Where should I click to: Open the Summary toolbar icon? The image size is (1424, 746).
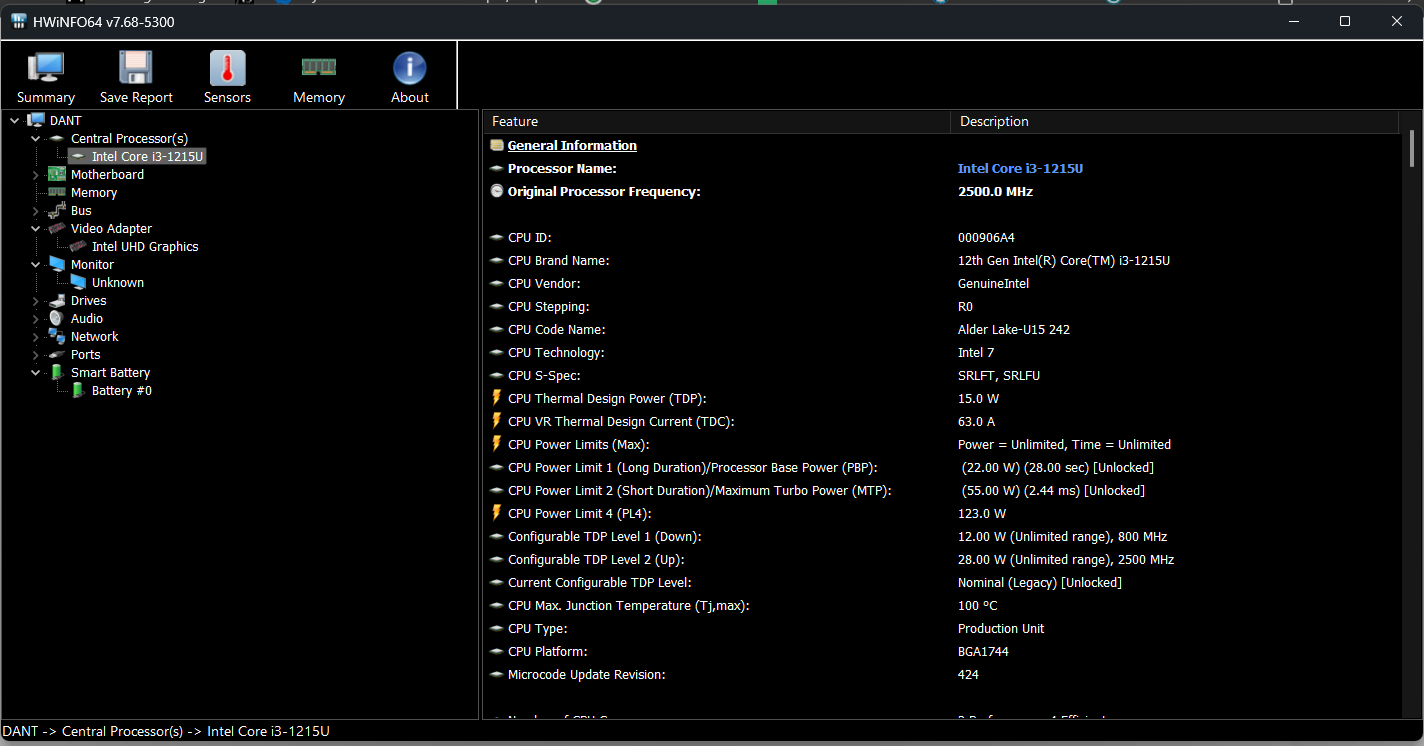point(46,69)
